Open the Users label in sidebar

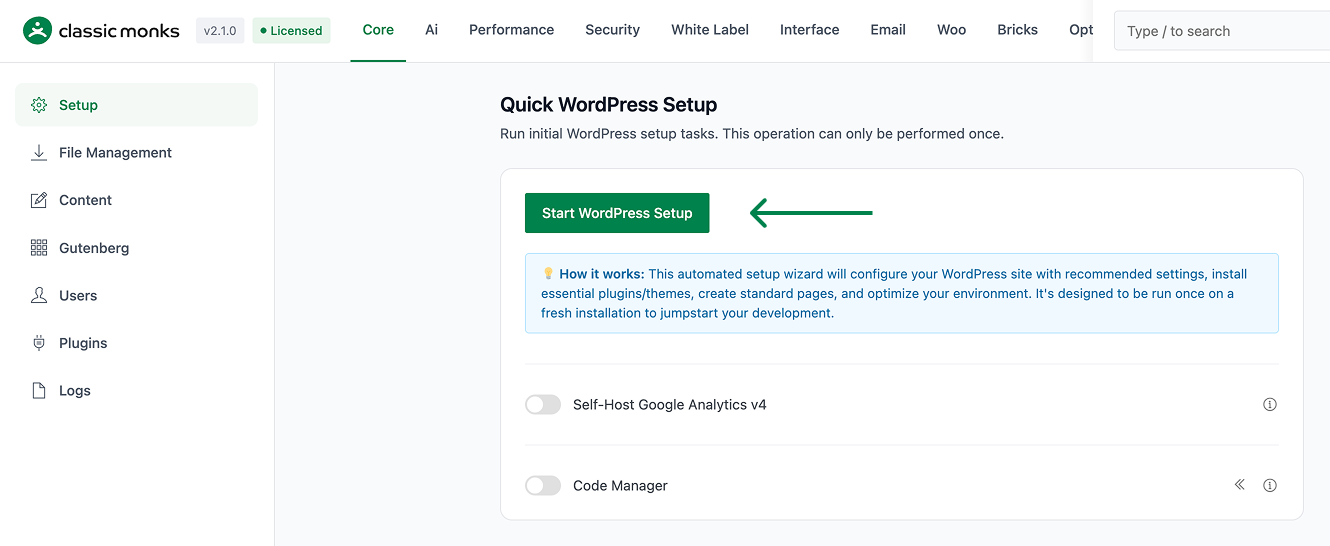[x=78, y=295]
